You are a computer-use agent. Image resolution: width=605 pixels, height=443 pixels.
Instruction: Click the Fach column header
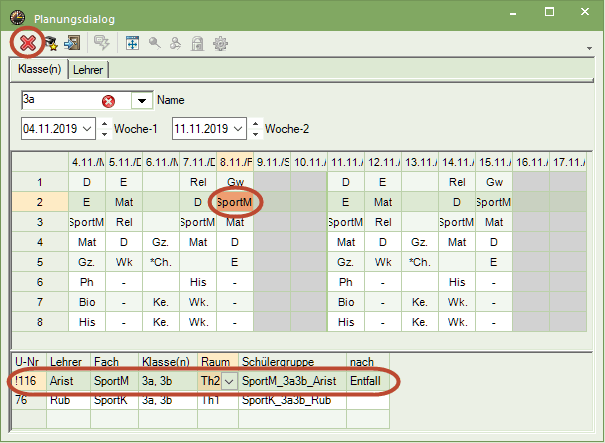[115, 362]
